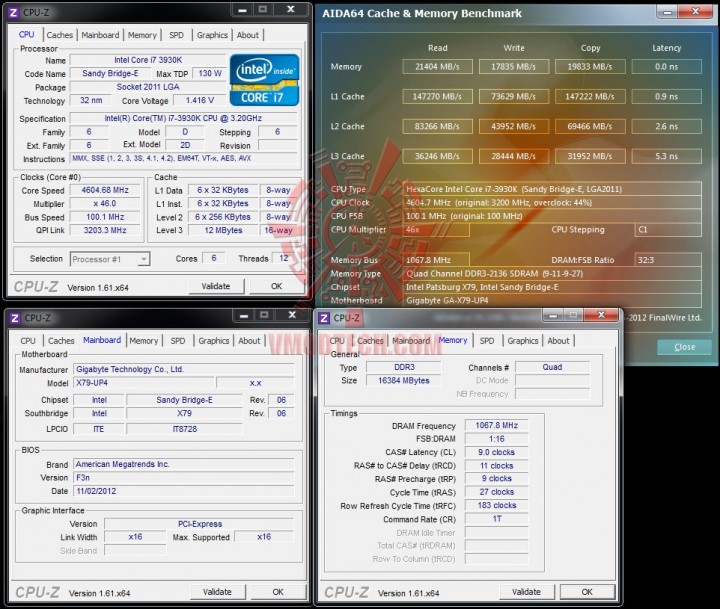The height and width of the screenshot is (609, 720).
Task: Click CPU-Z icon in Memory window title
Action: [324, 318]
